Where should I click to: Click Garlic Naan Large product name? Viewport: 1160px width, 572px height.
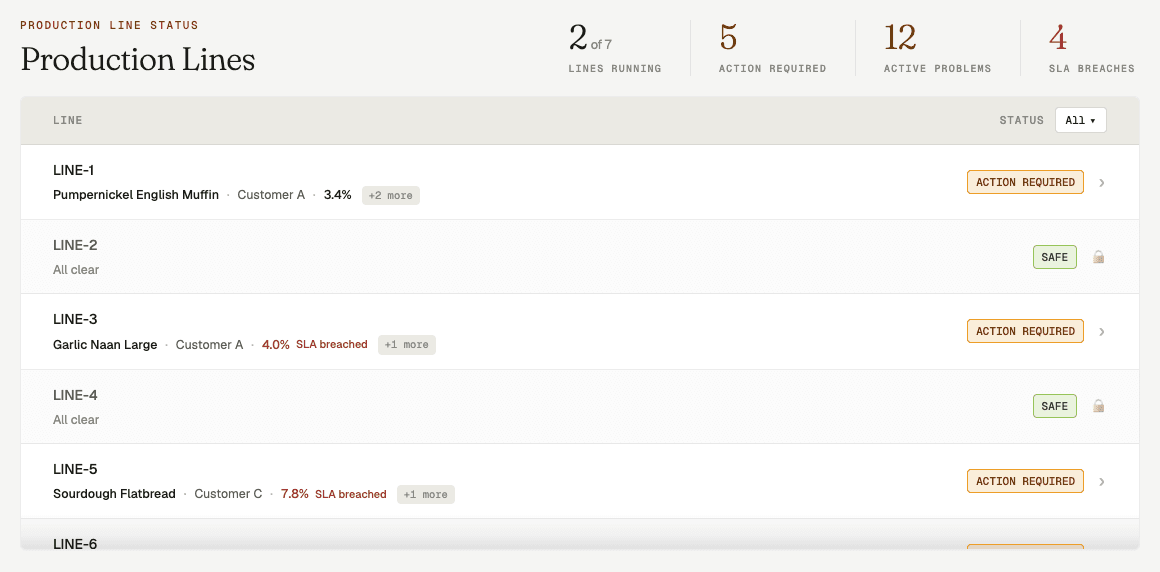[105, 345]
